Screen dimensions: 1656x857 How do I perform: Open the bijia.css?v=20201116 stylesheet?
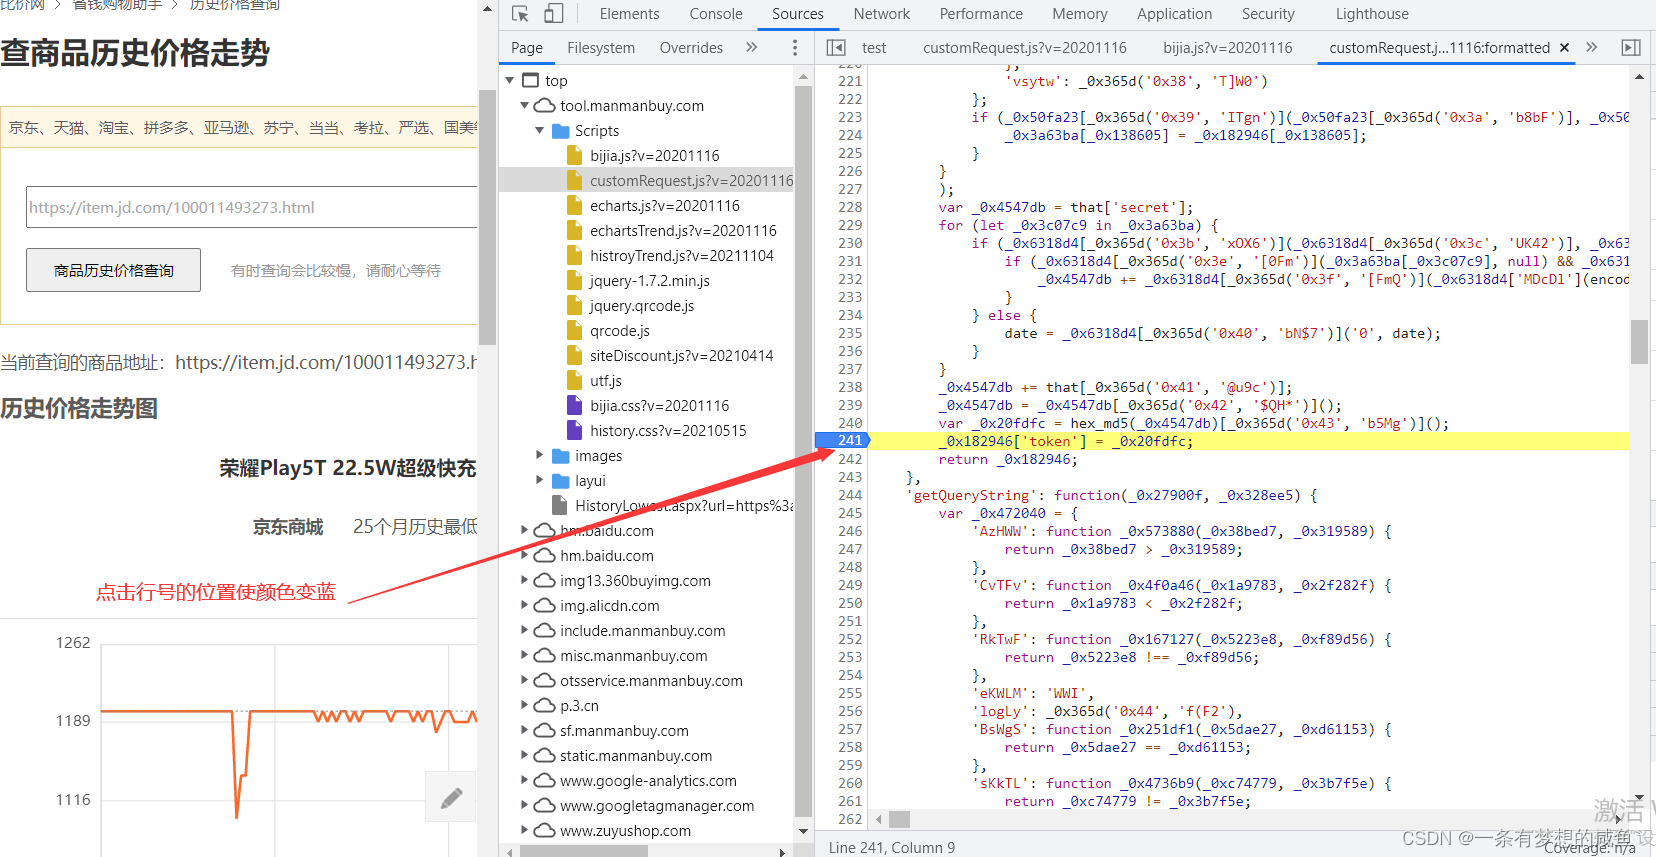click(659, 405)
